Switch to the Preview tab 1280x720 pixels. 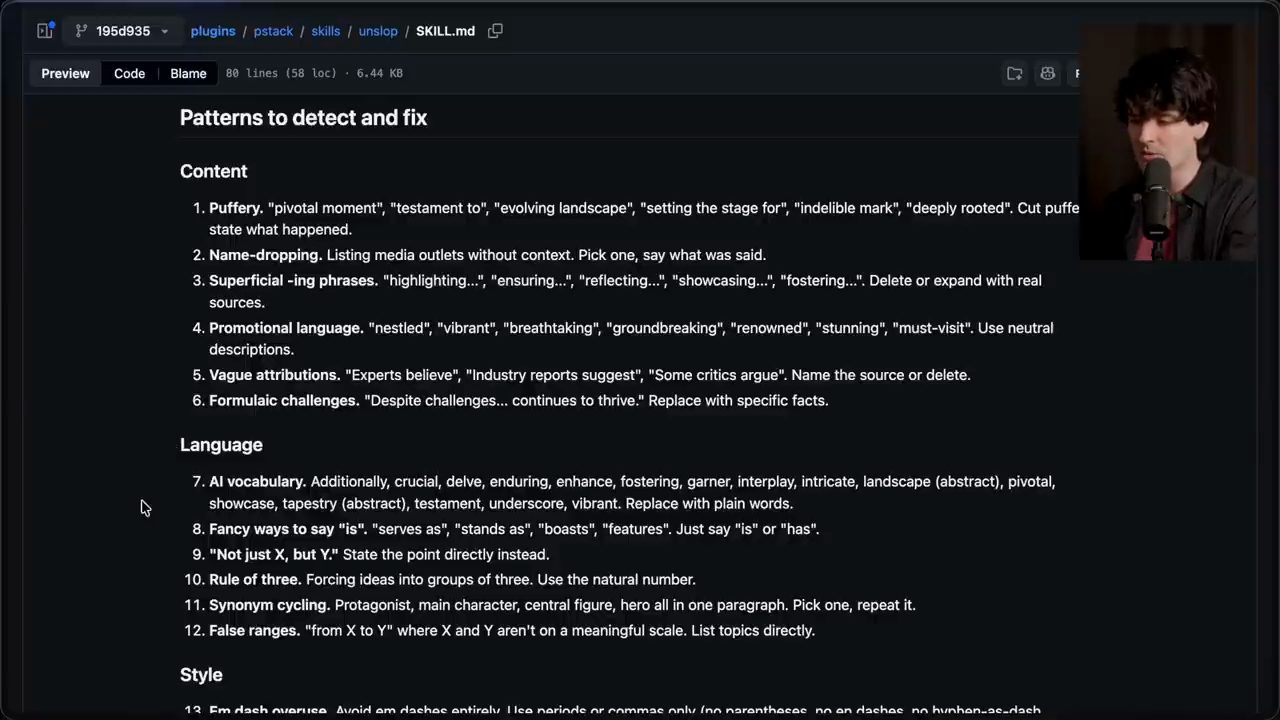(x=65, y=73)
